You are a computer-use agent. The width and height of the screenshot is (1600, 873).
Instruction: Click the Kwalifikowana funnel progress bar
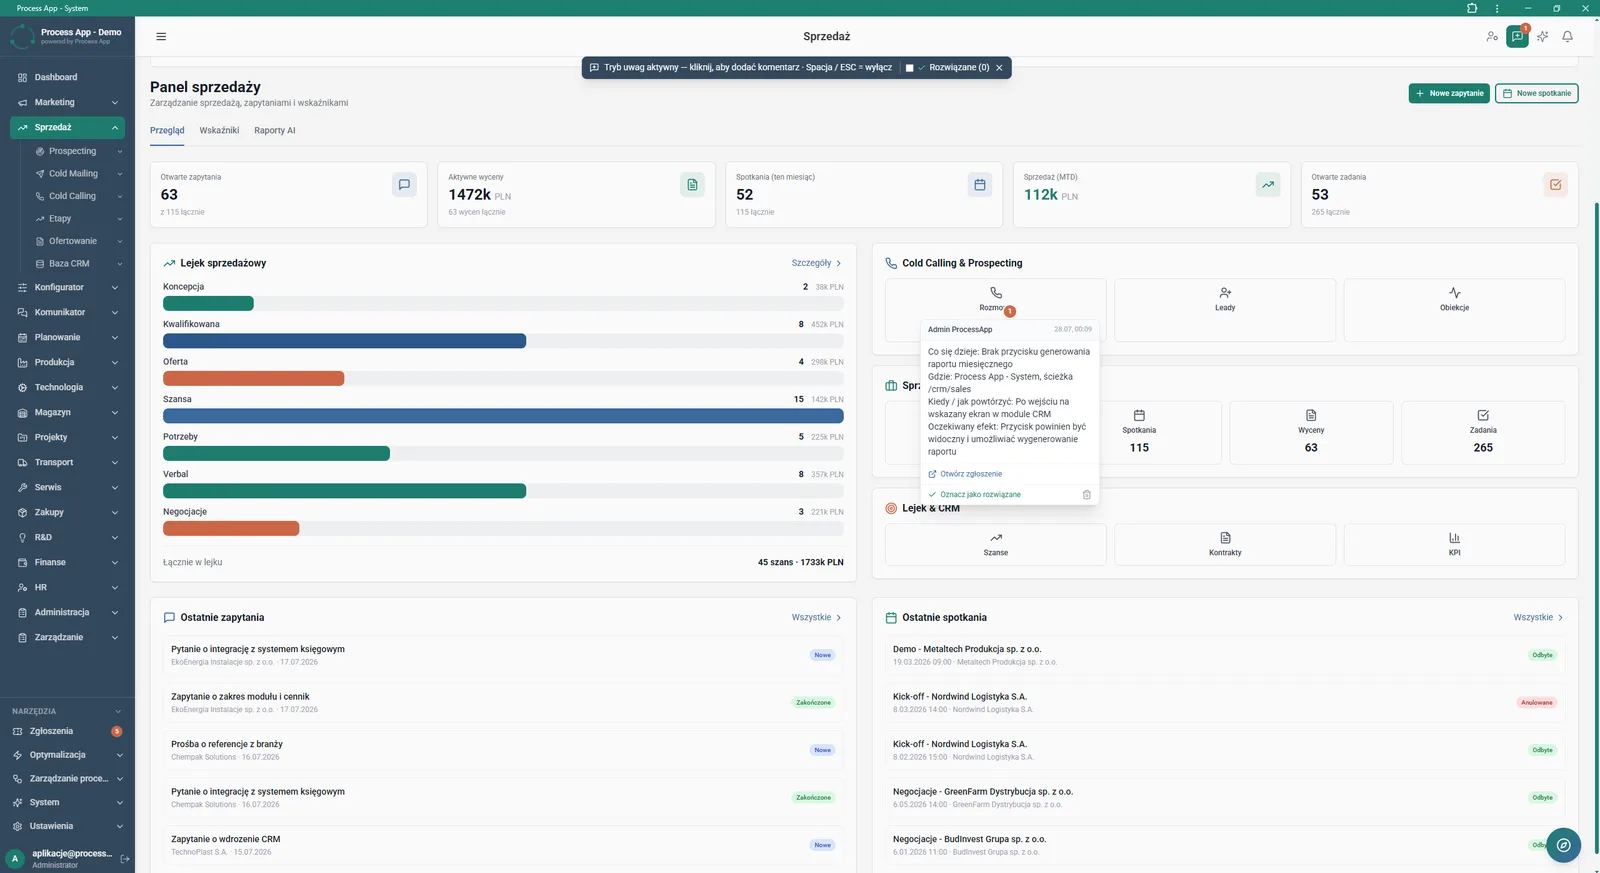pyautogui.click(x=503, y=341)
